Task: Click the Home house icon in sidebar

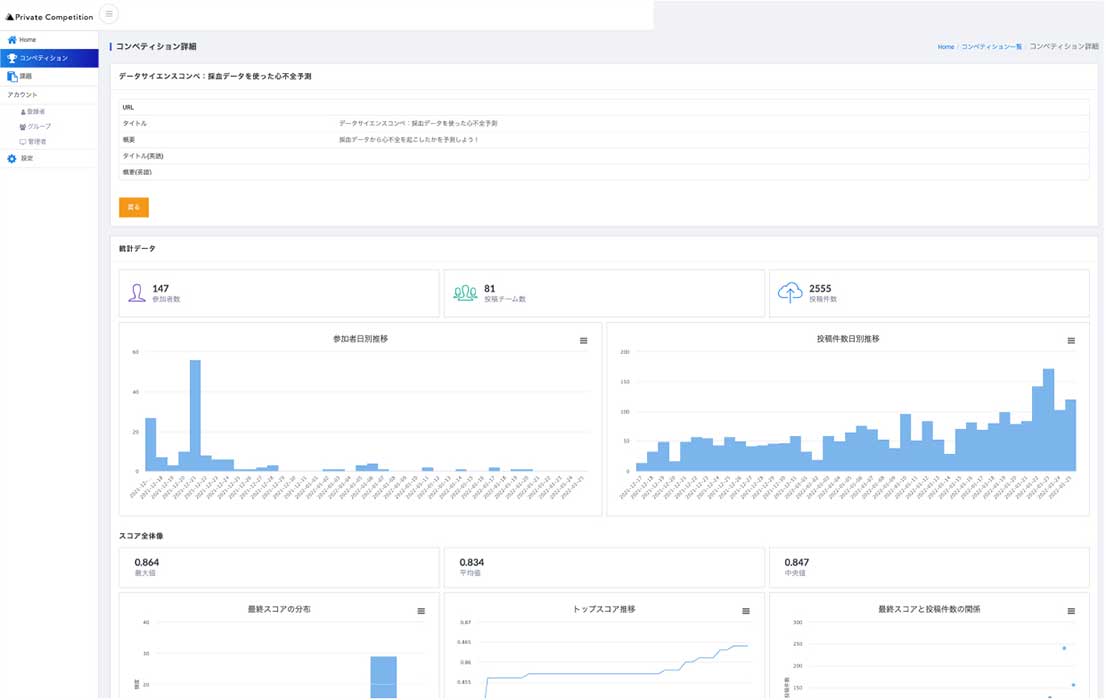Action: (x=12, y=40)
